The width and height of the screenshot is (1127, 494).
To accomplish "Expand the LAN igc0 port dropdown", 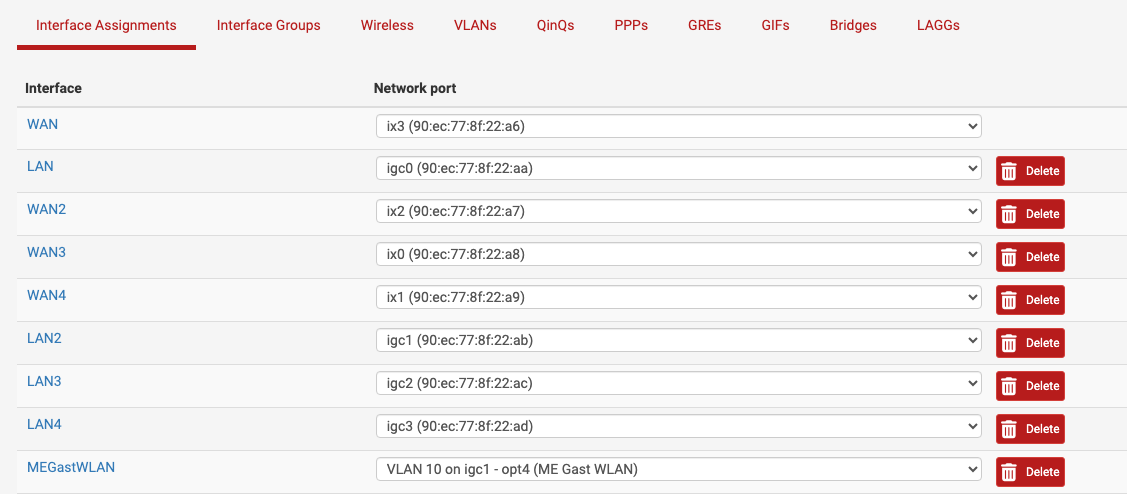I will click(678, 168).
